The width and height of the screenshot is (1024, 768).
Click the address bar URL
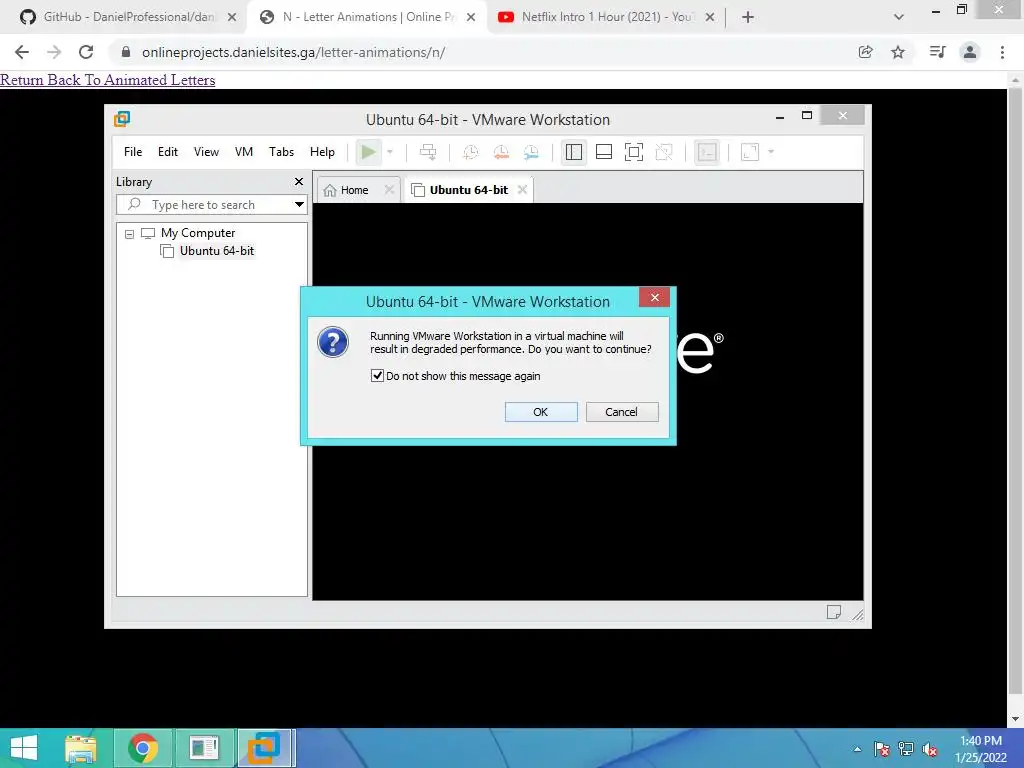[x=293, y=52]
